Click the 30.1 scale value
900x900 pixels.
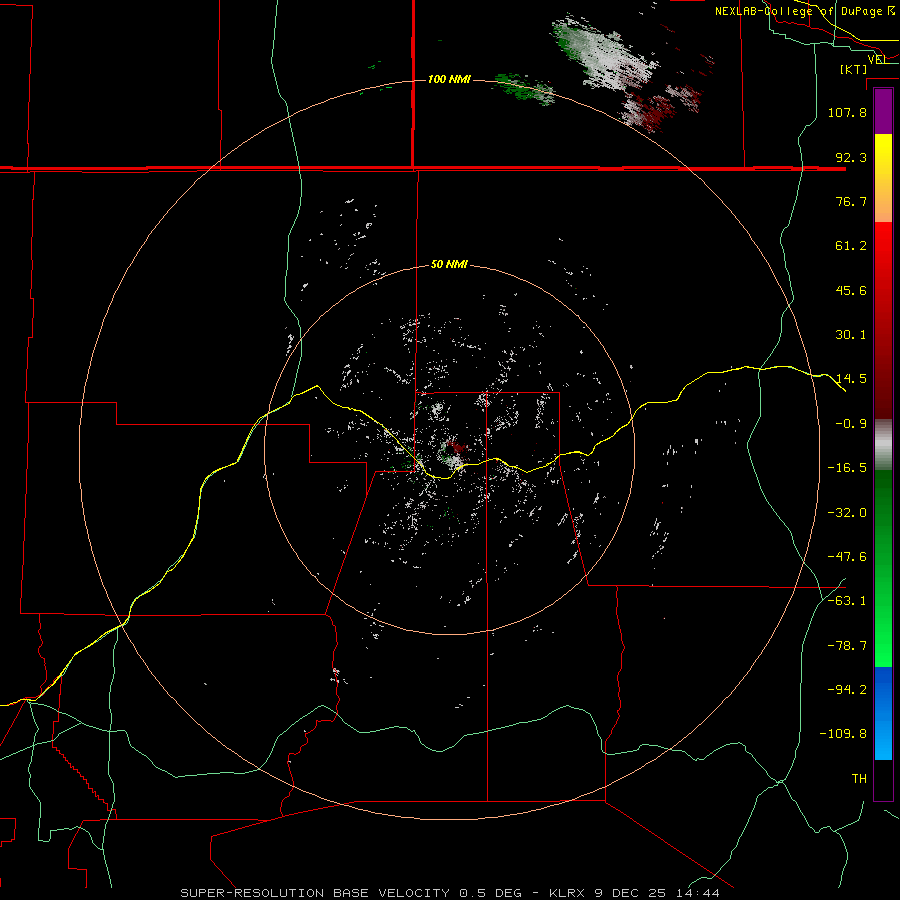point(851,335)
